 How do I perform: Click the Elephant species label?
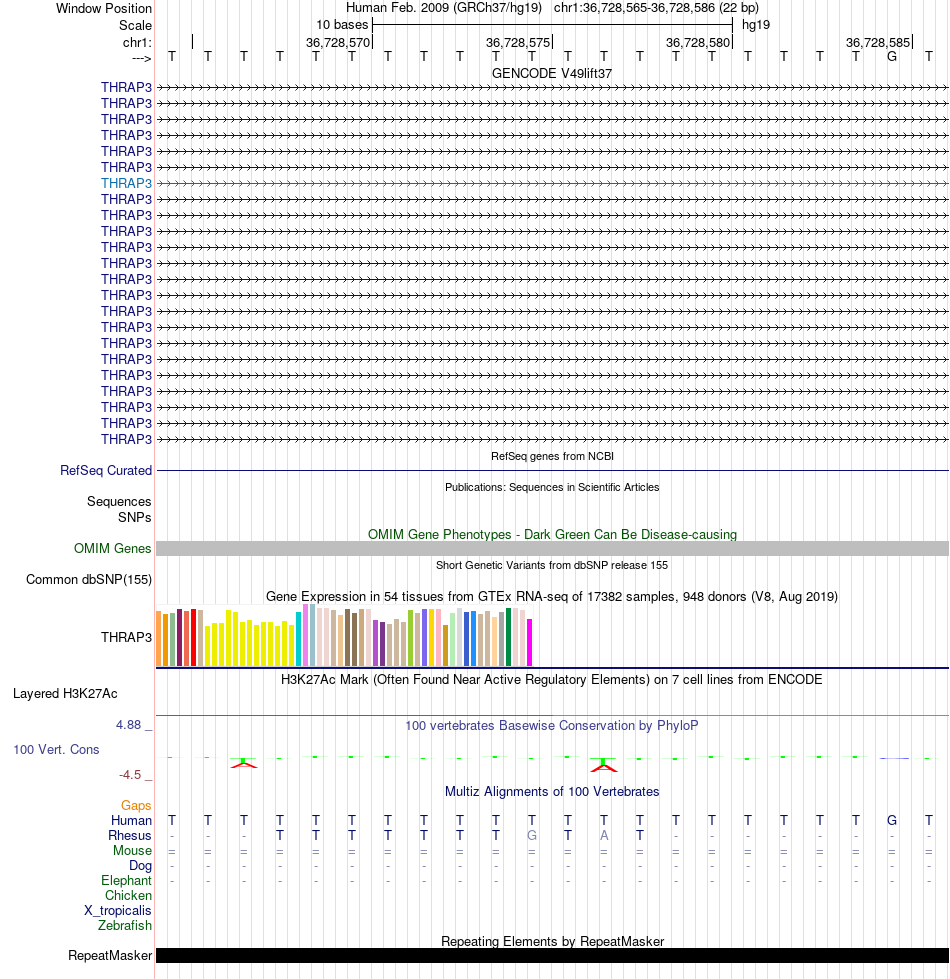(126, 880)
